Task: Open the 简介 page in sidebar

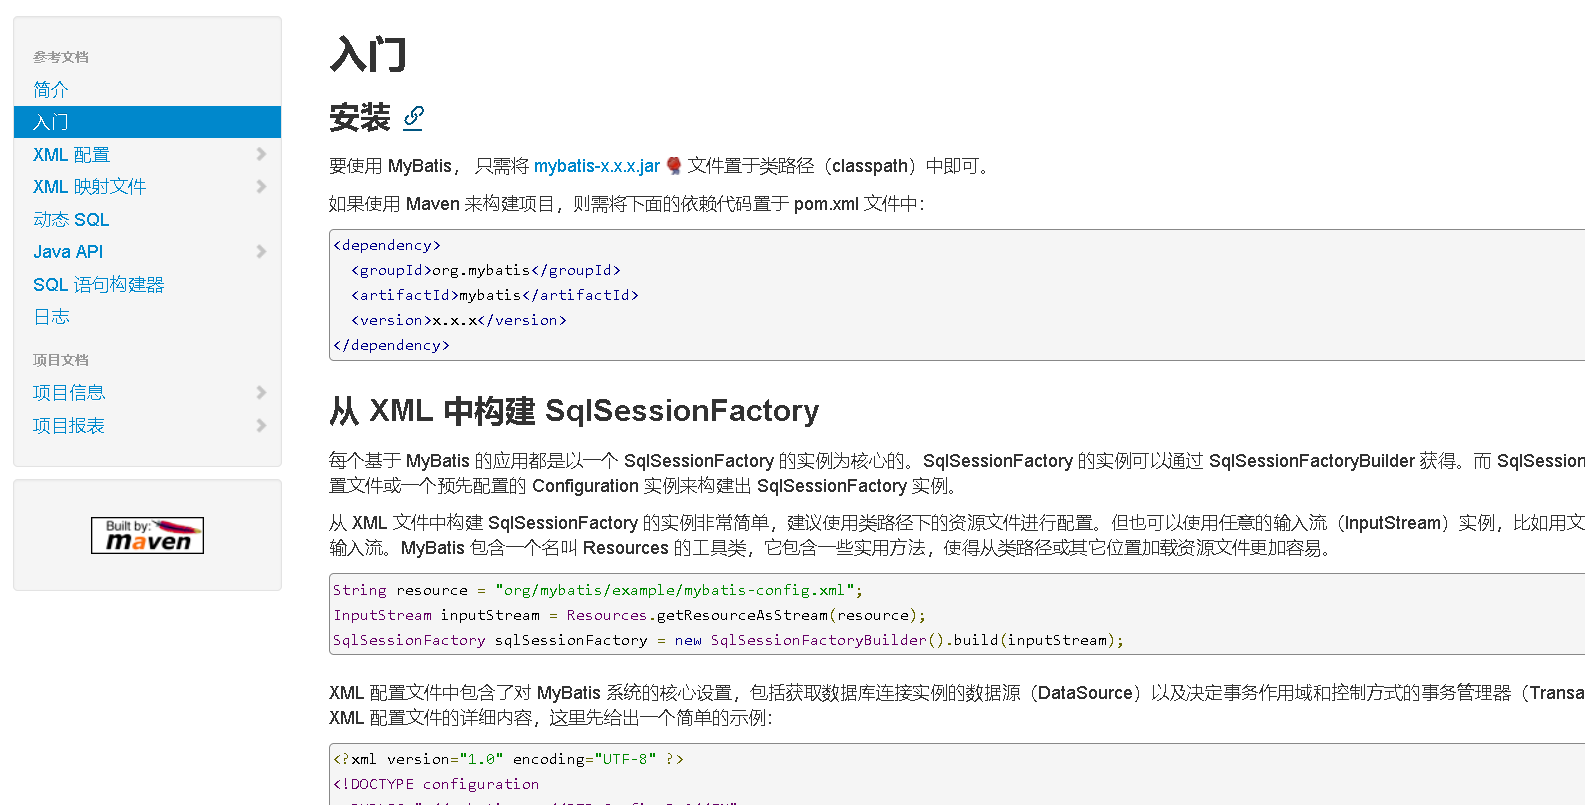Action: click(x=51, y=90)
